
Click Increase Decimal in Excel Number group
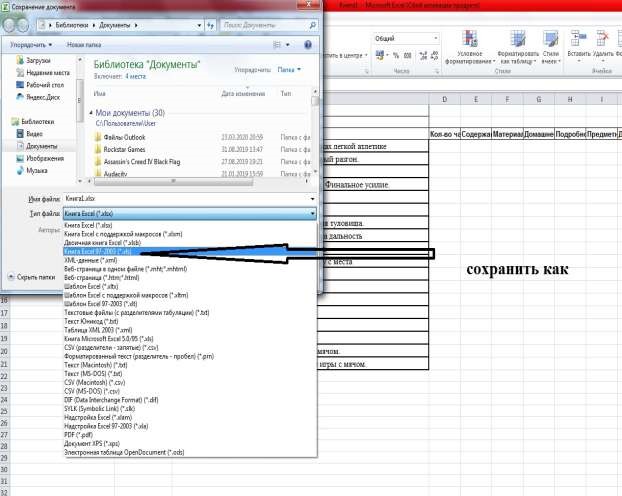[x=423, y=56]
